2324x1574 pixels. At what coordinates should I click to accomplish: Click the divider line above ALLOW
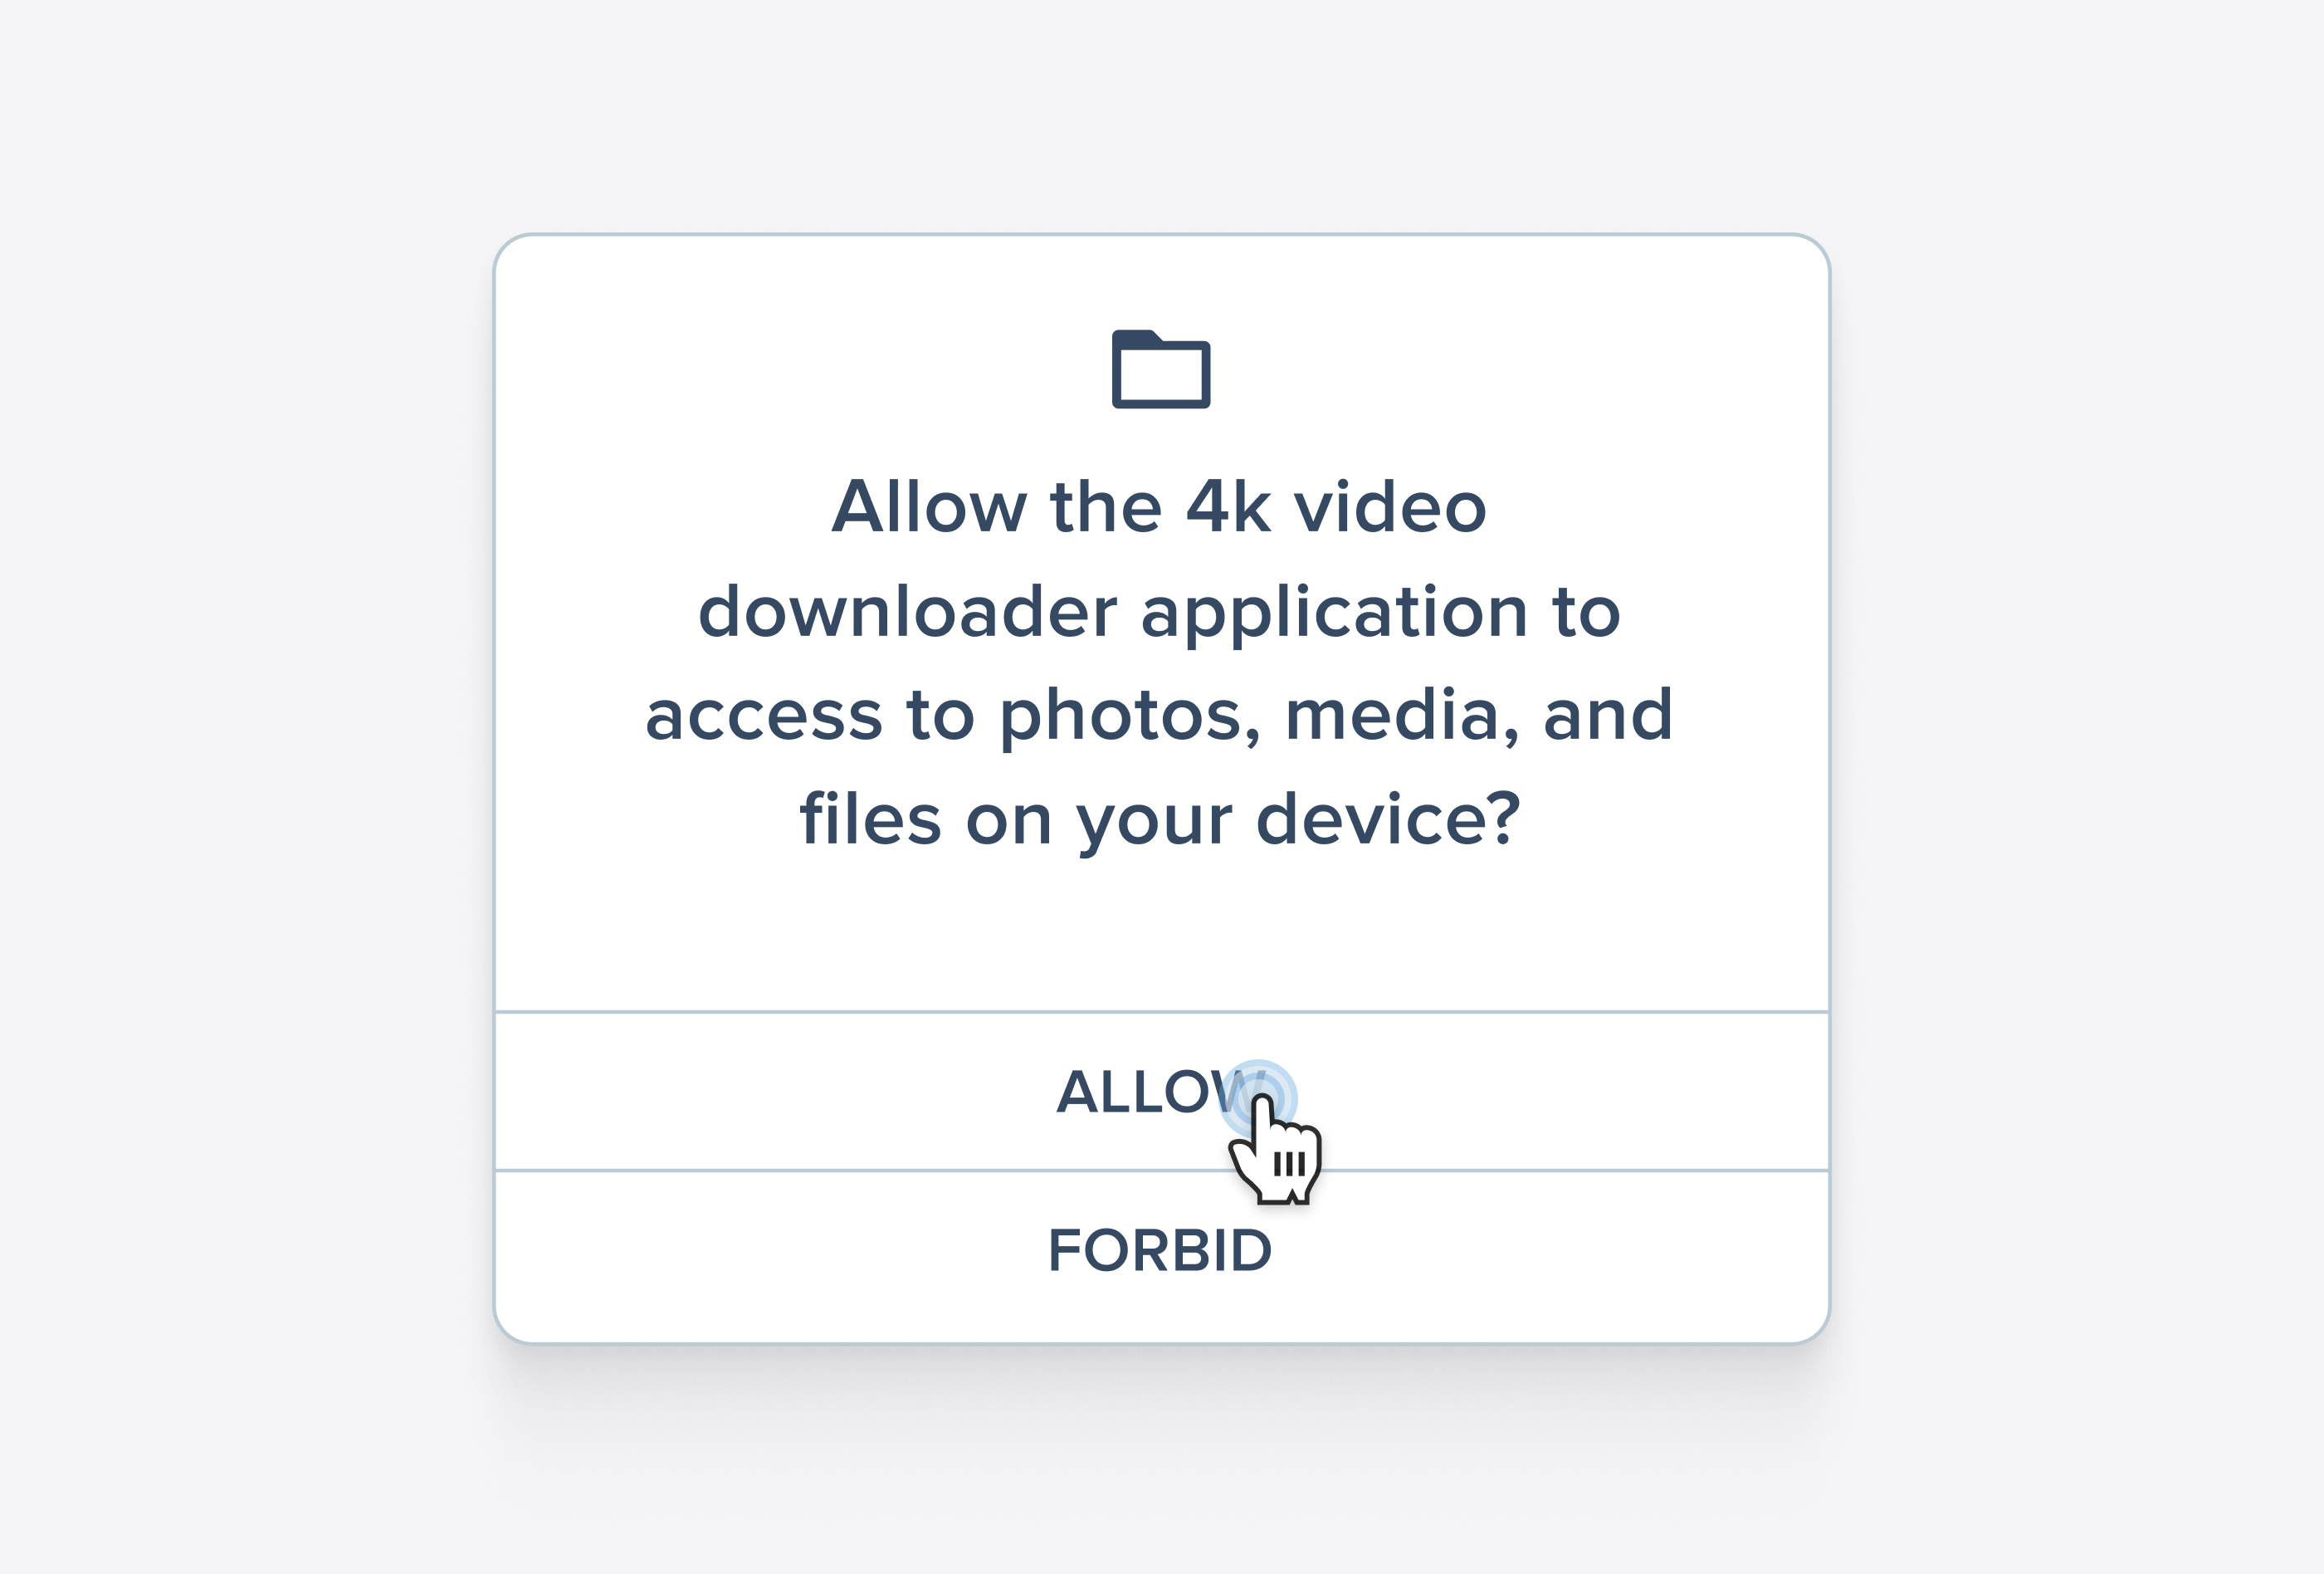pyautogui.click(x=1162, y=1012)
